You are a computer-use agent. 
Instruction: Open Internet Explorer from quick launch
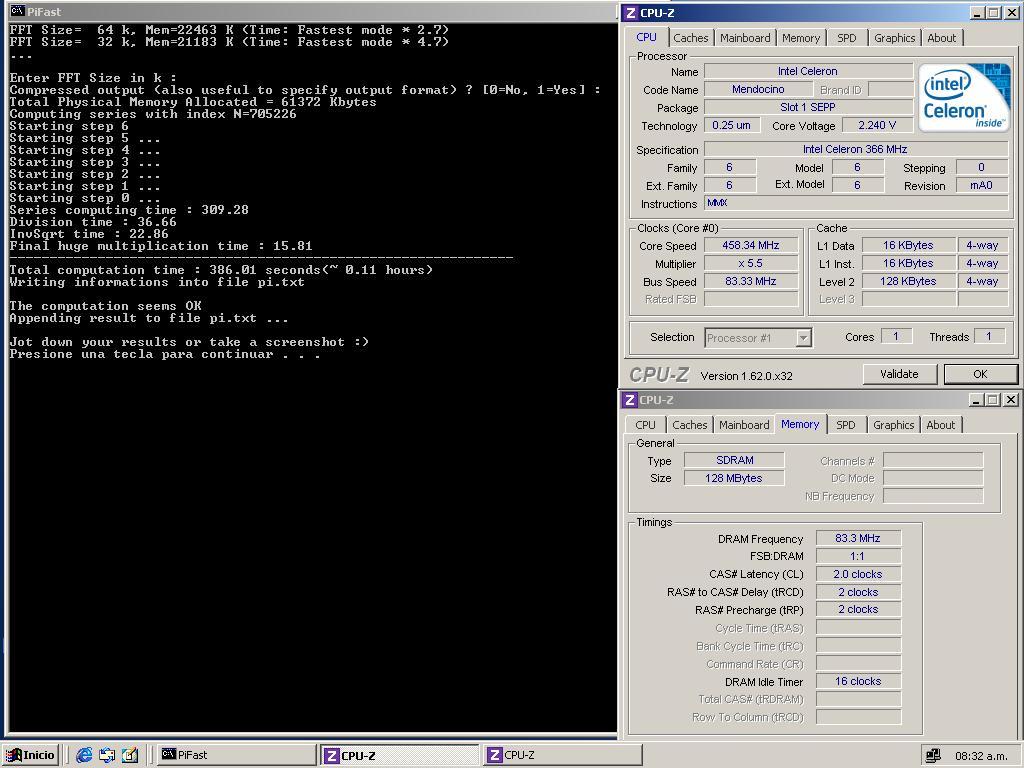(x=84, y=755)
